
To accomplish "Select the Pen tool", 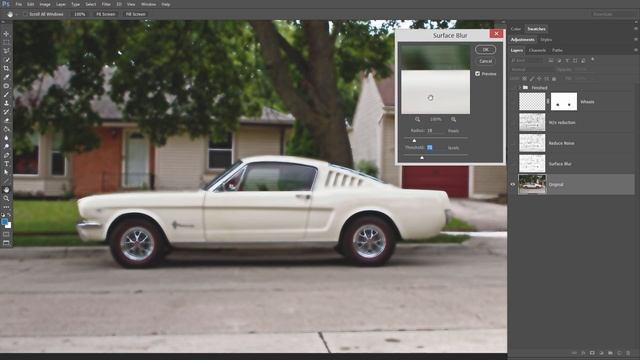I will [x=6, y=155].
